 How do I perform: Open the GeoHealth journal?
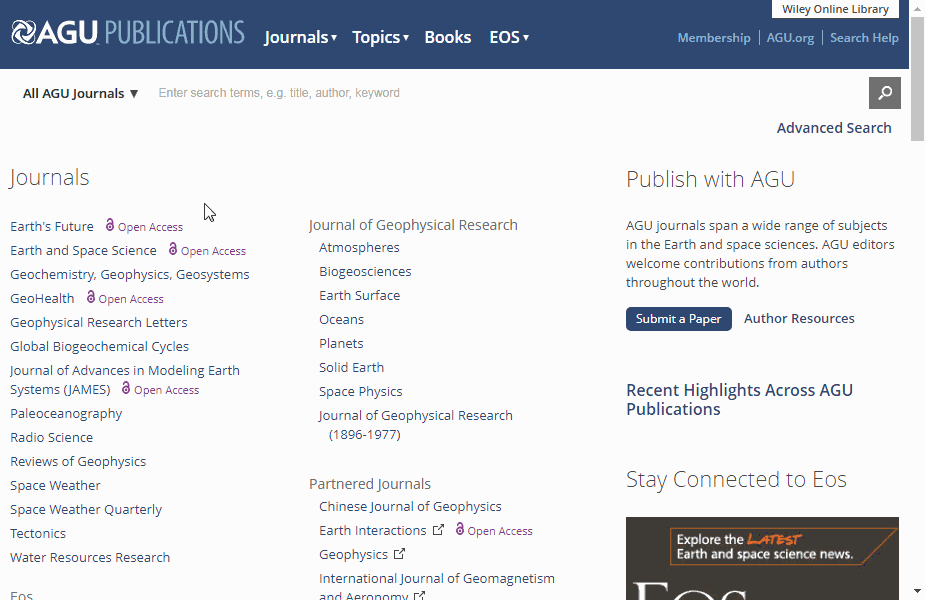(43, 298)
